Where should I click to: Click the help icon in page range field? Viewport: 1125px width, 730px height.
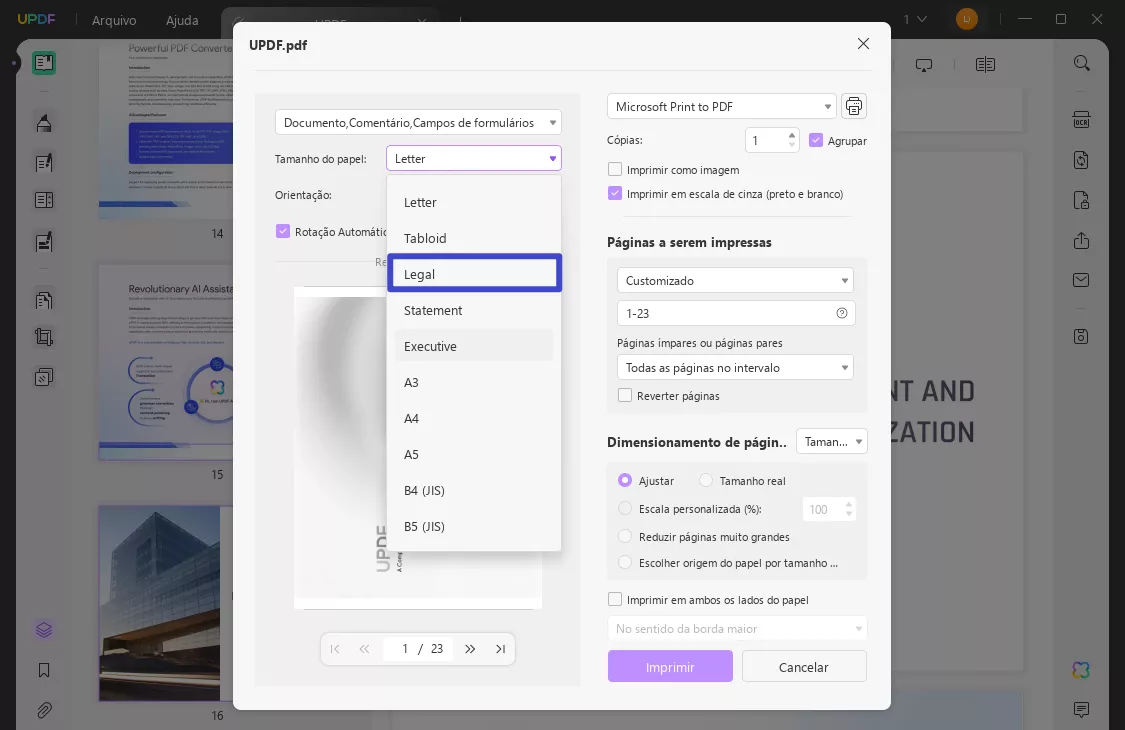point(842,313)
